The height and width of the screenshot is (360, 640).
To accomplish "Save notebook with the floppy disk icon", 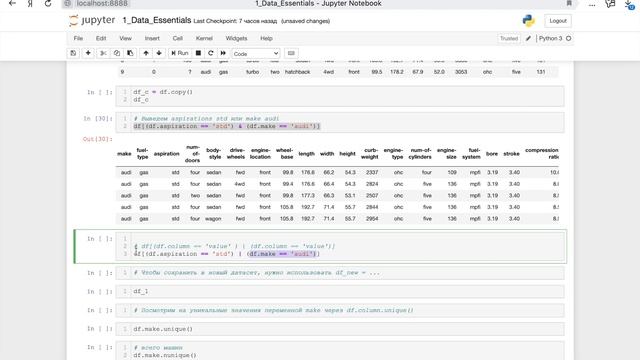I will tap(73, 53).
